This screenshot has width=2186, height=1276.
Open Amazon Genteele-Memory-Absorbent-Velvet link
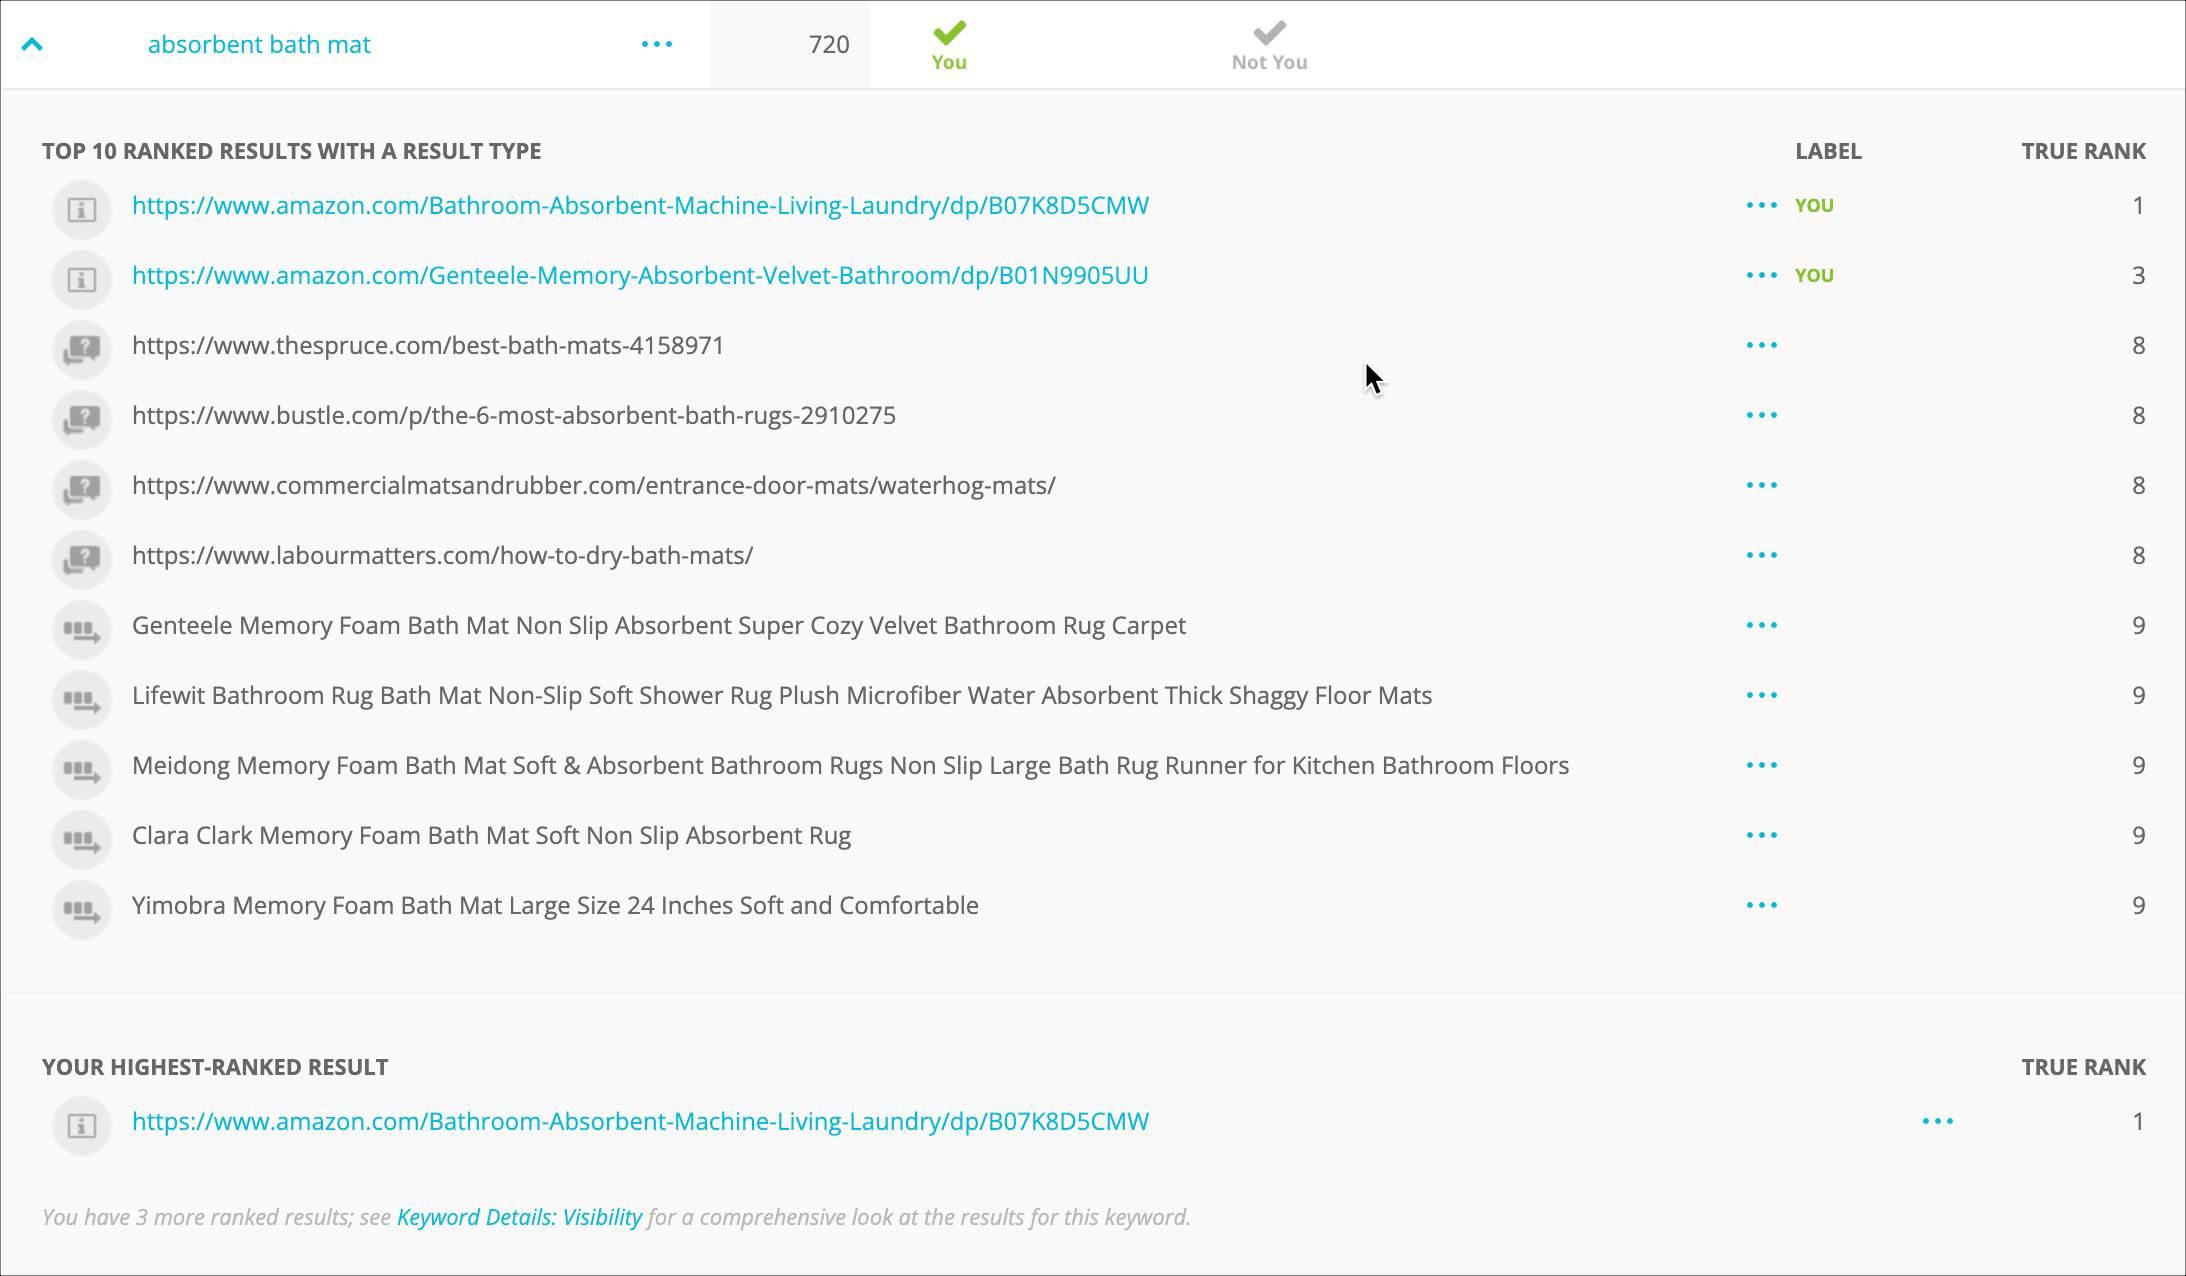(640, 275)
